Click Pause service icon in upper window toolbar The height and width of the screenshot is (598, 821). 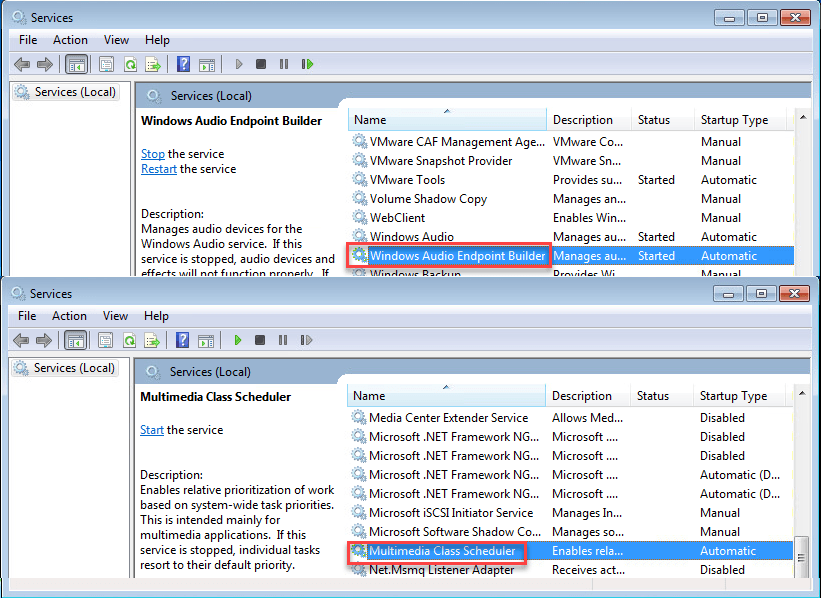[284, 64]
